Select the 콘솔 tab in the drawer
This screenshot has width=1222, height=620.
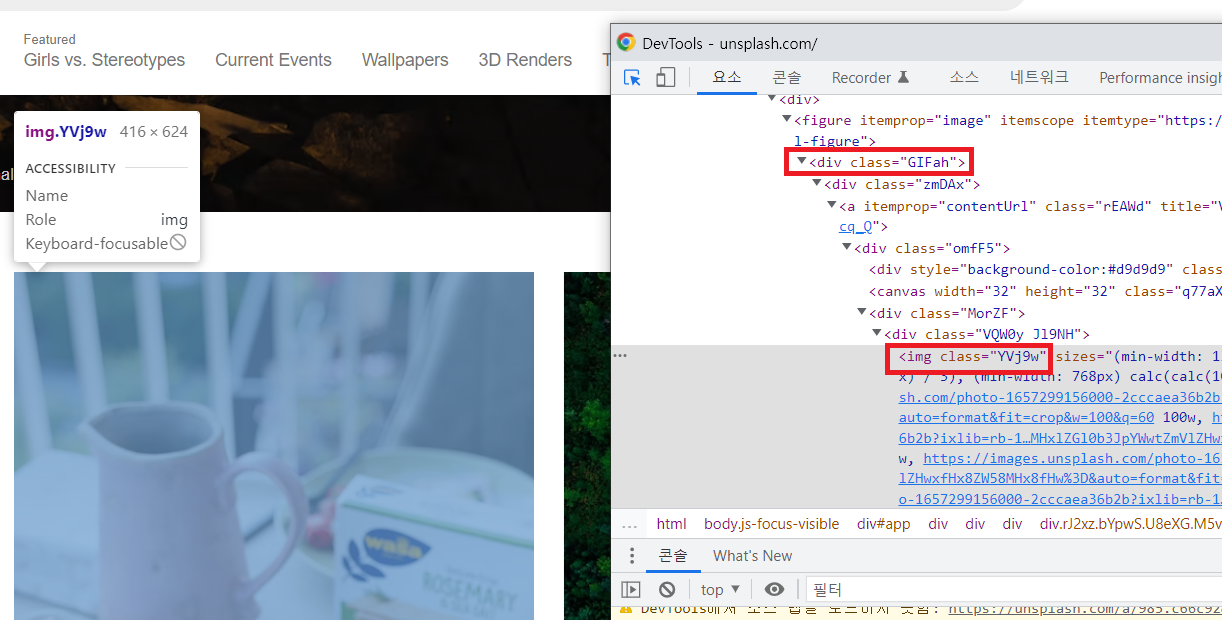[673, 556]
